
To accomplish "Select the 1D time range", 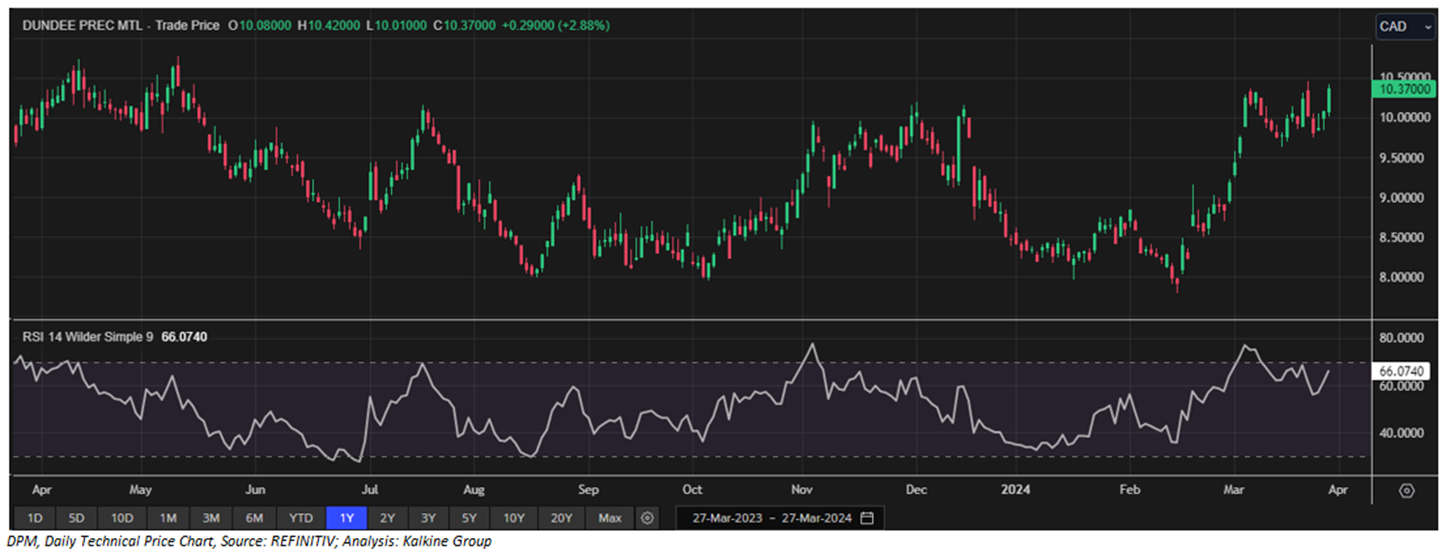I will [34, 518].
